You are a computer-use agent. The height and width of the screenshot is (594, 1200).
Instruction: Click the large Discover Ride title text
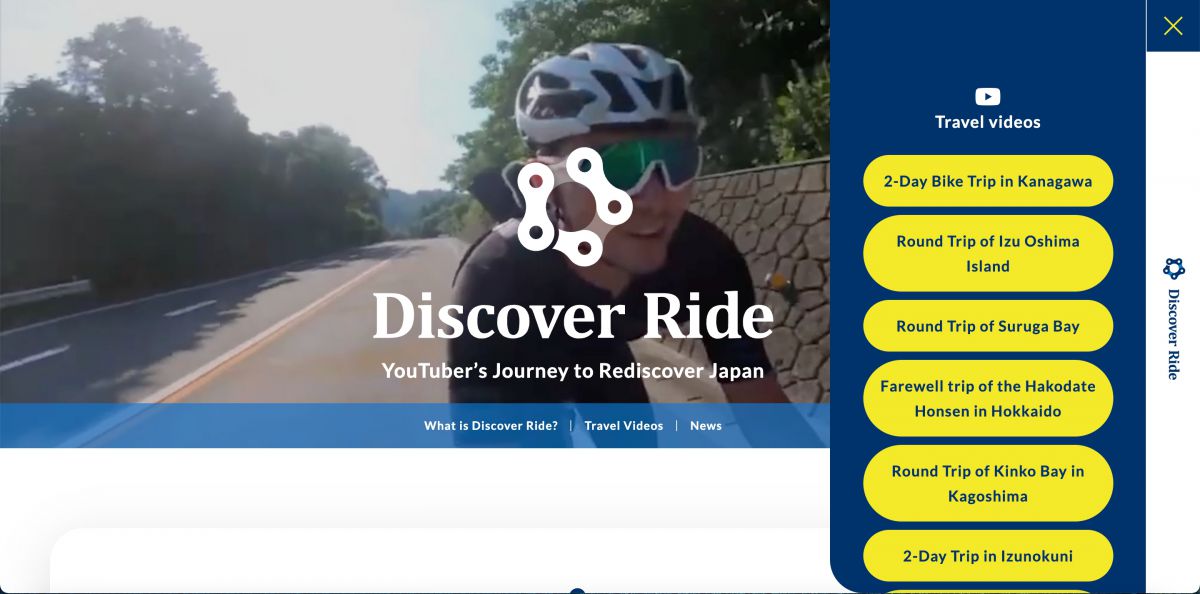574,315
